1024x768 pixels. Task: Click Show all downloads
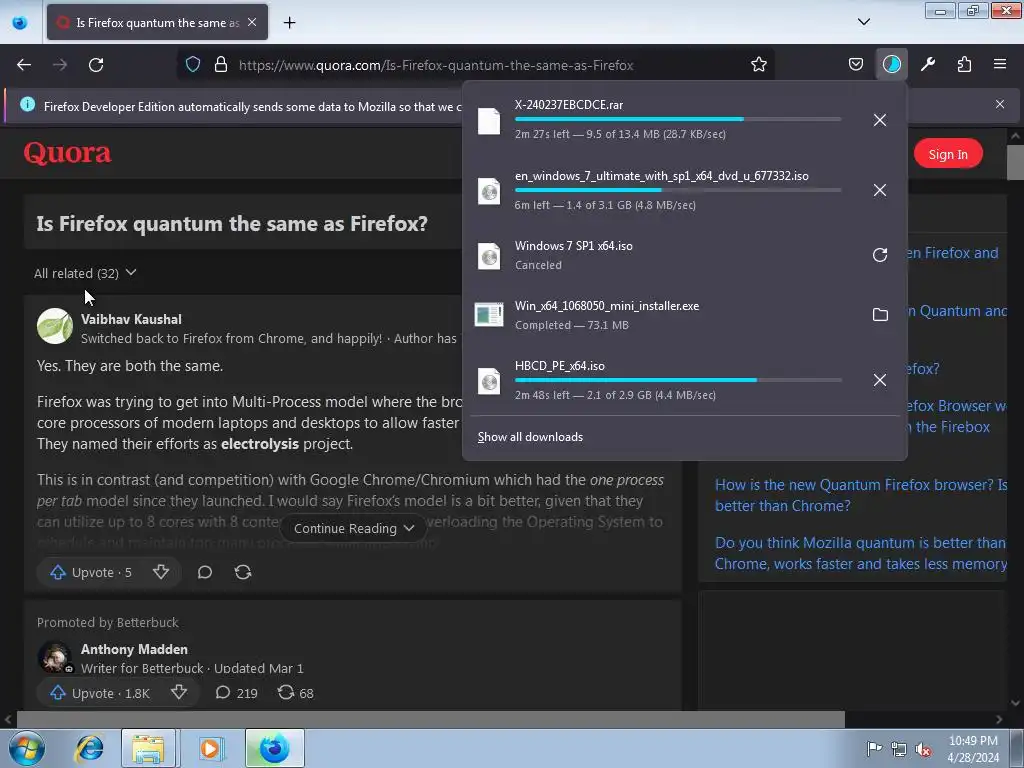click(x=530, y=437)
